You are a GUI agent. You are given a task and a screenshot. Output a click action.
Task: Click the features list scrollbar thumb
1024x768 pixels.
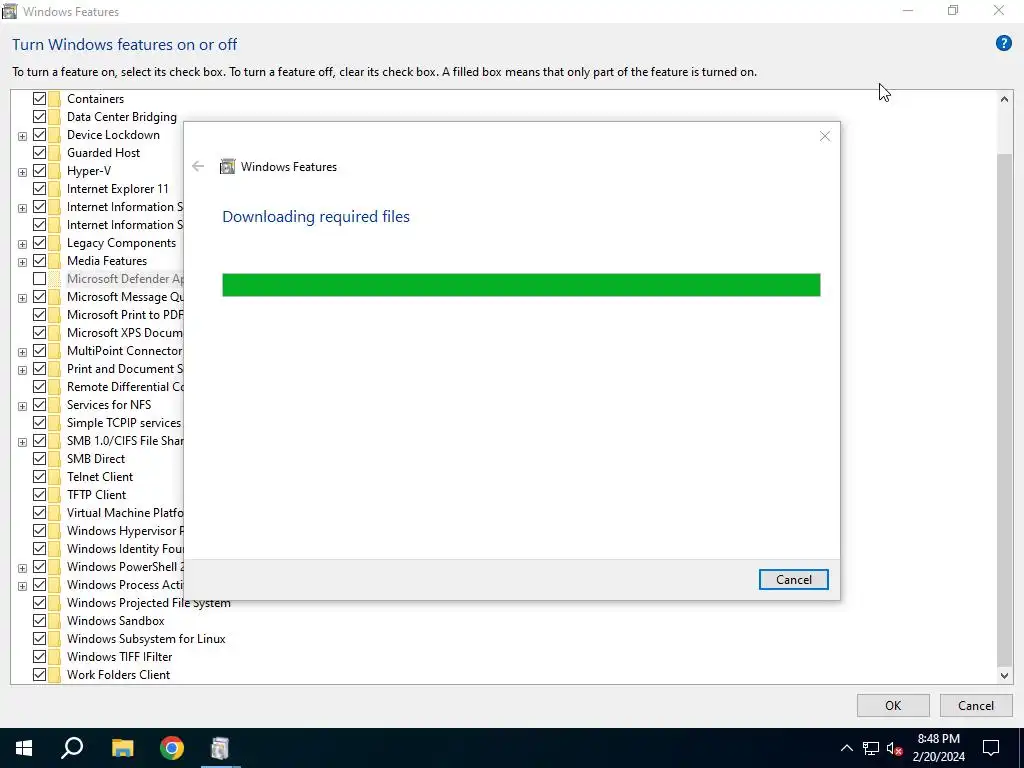pyautogui.click(x=1004, y=408)
